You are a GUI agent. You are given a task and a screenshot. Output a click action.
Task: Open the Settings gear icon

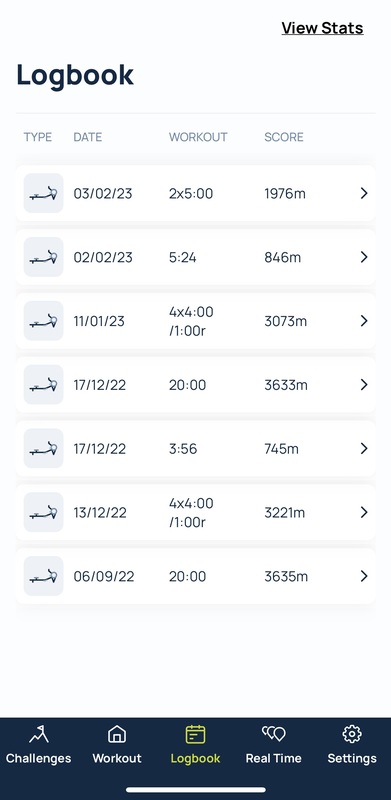coord(352,734)
